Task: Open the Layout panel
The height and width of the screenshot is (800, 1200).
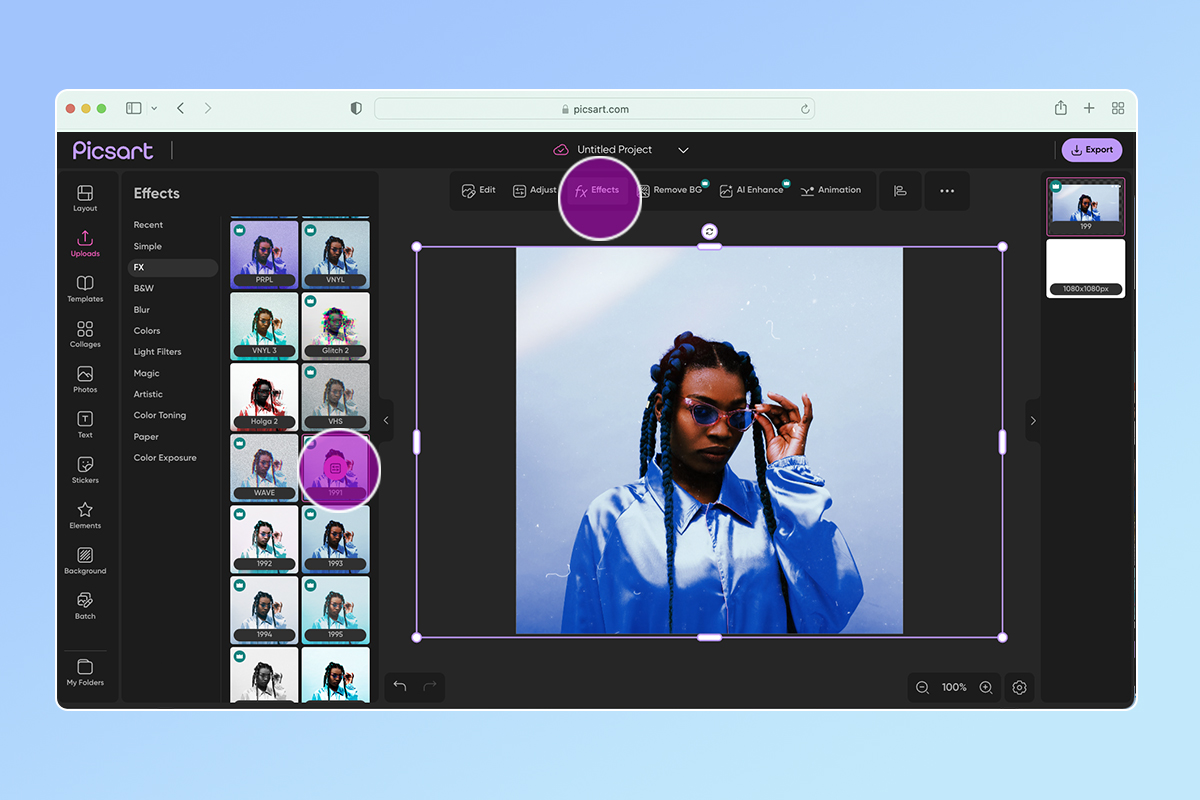Action: [86, 194]
